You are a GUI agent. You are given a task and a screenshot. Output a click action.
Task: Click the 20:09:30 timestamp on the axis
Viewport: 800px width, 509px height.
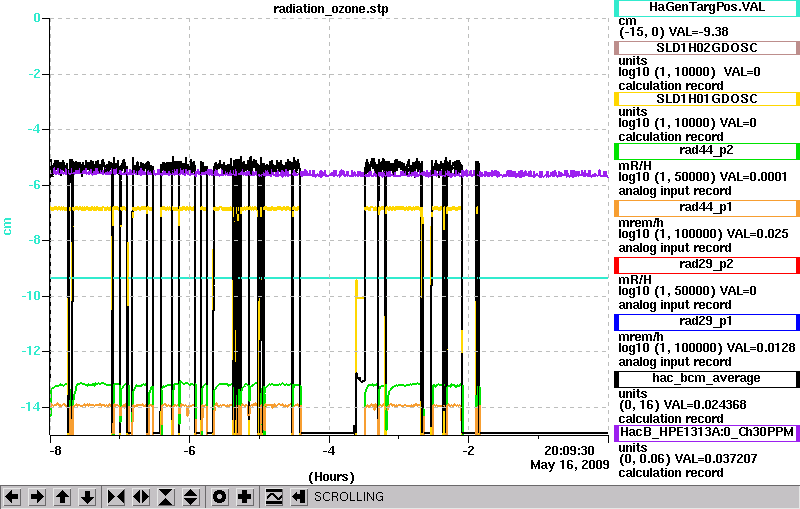(569, 451)
